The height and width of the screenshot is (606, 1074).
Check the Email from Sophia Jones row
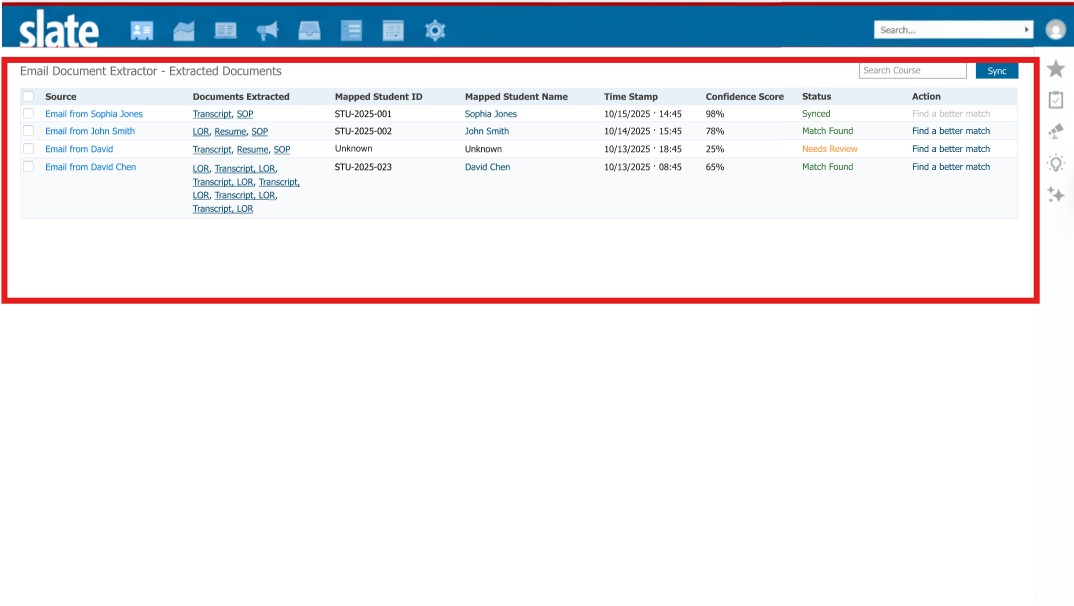[x=28, y=114]
